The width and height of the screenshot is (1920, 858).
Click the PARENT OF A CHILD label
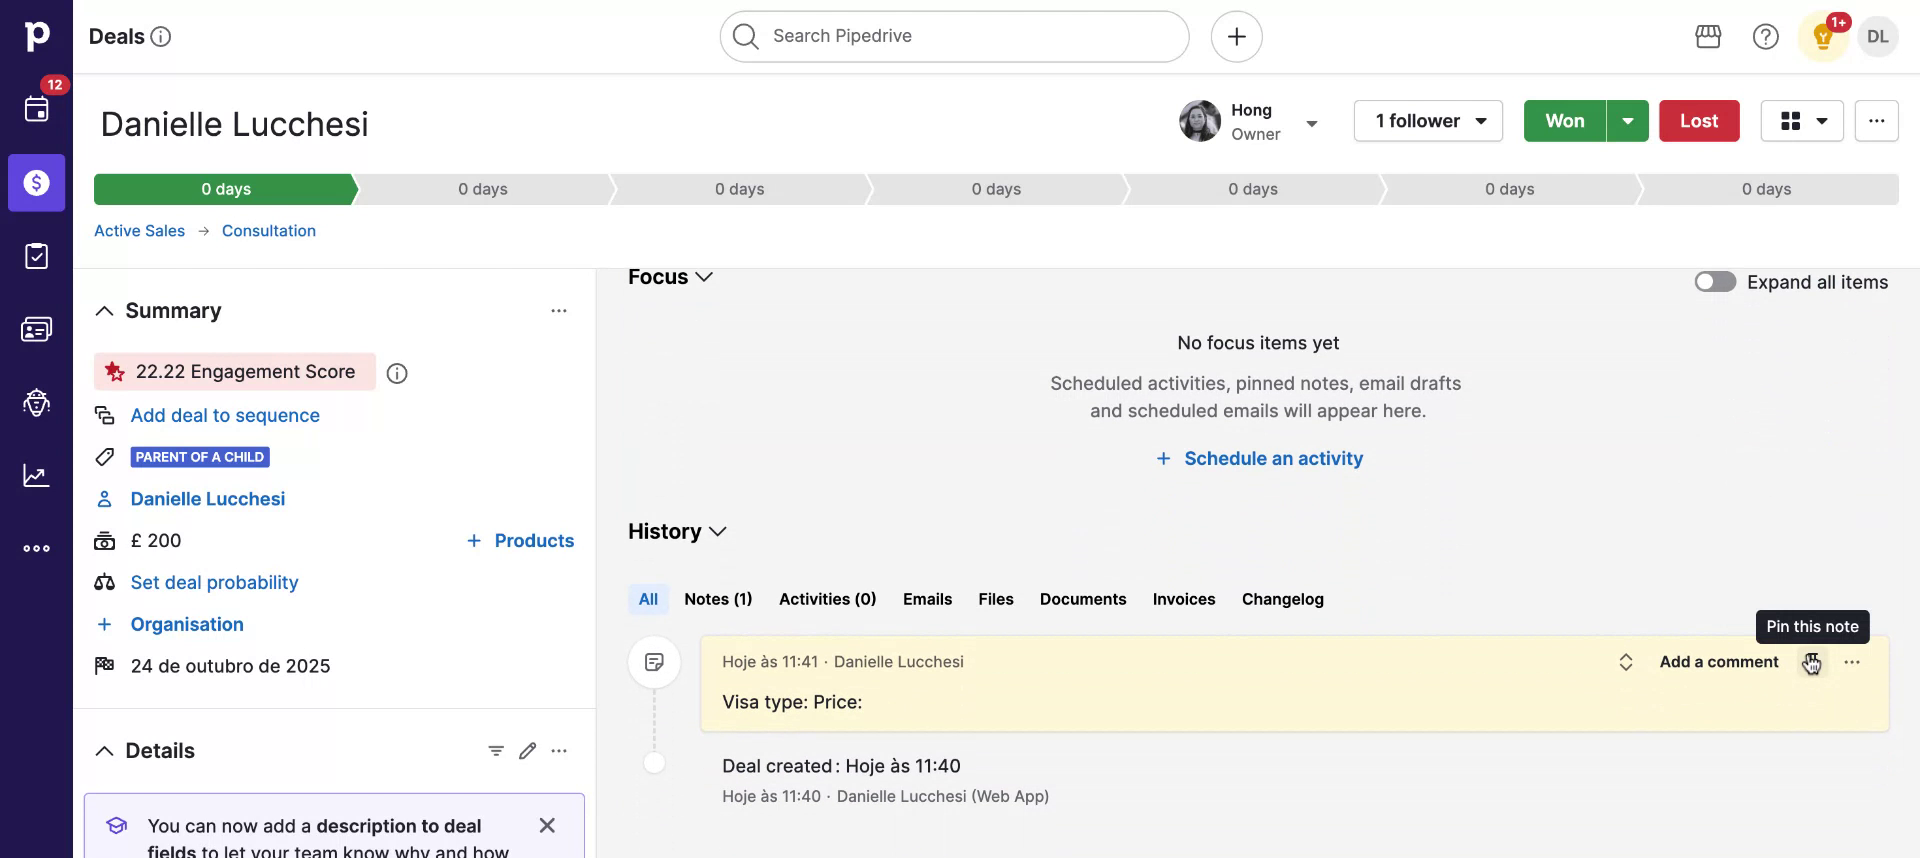[x=200, y=457]
